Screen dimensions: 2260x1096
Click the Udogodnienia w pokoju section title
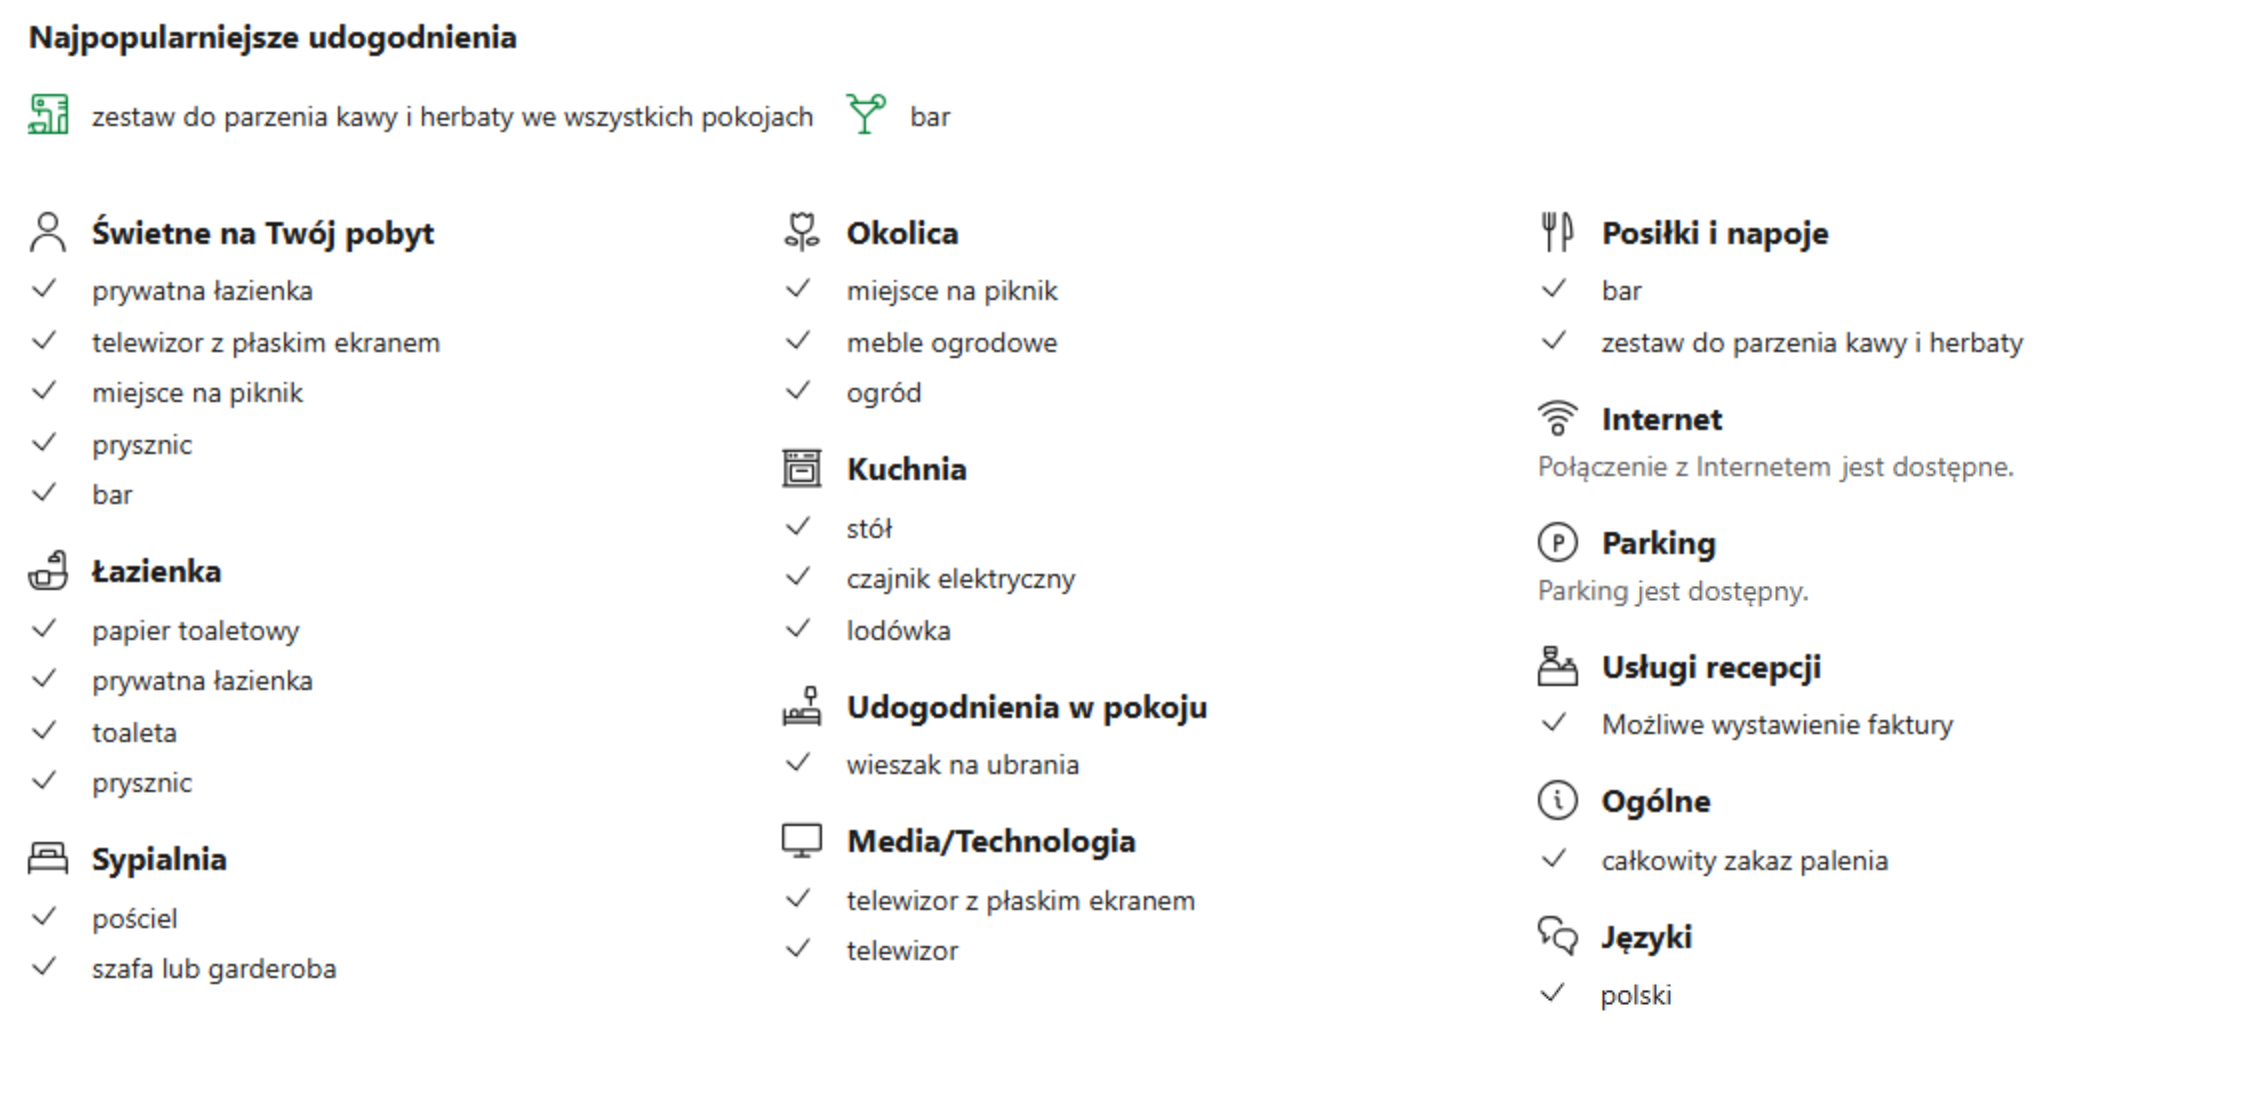[x=1026, y=707]
